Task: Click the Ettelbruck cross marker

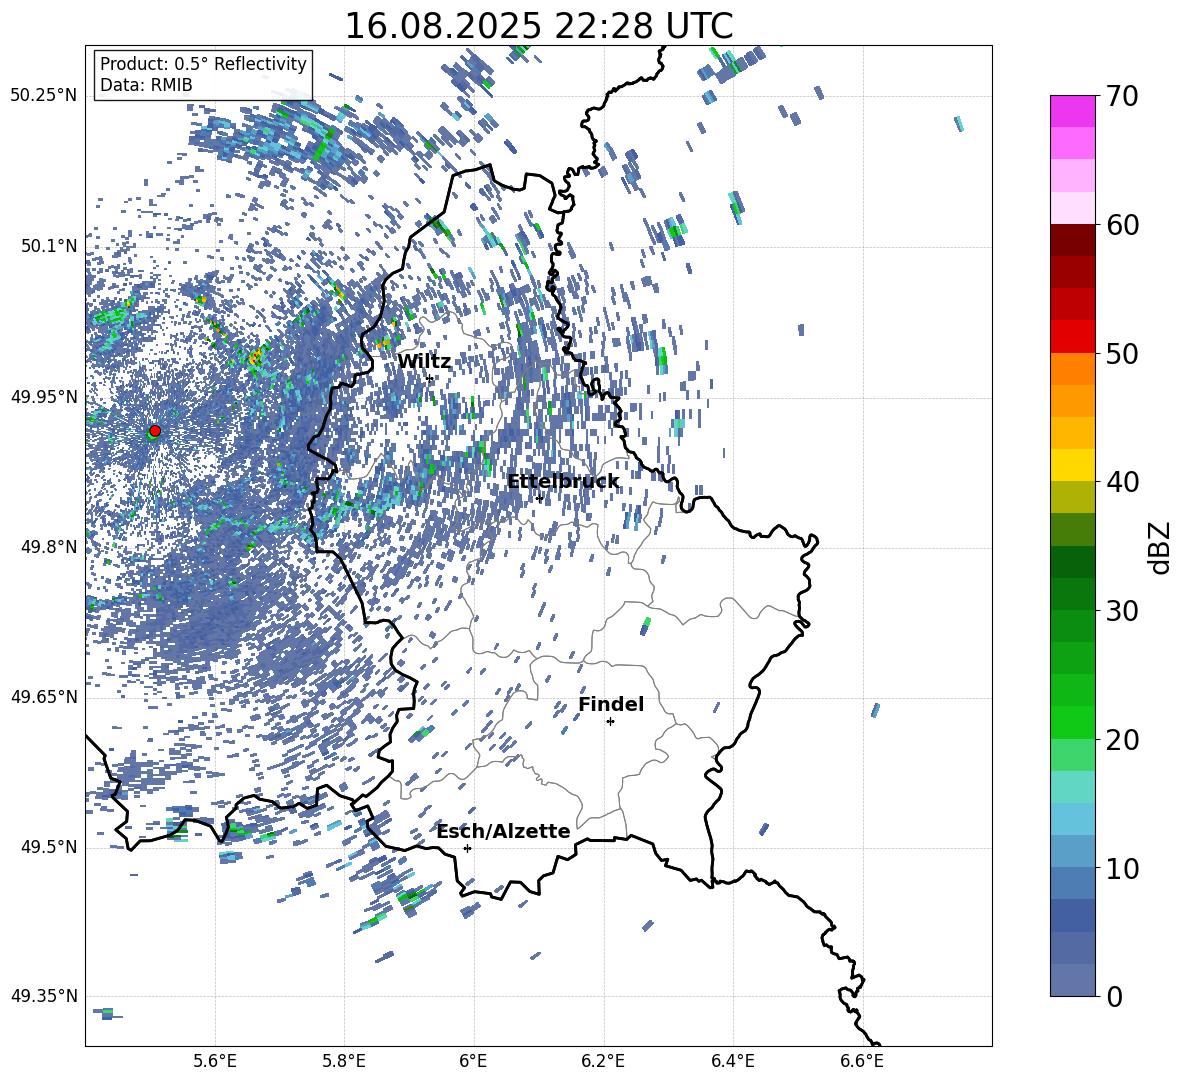Action: (539, 498)
